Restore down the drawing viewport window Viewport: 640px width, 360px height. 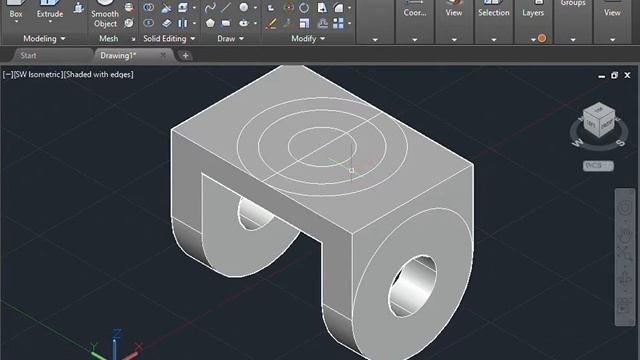click(614, 75)
